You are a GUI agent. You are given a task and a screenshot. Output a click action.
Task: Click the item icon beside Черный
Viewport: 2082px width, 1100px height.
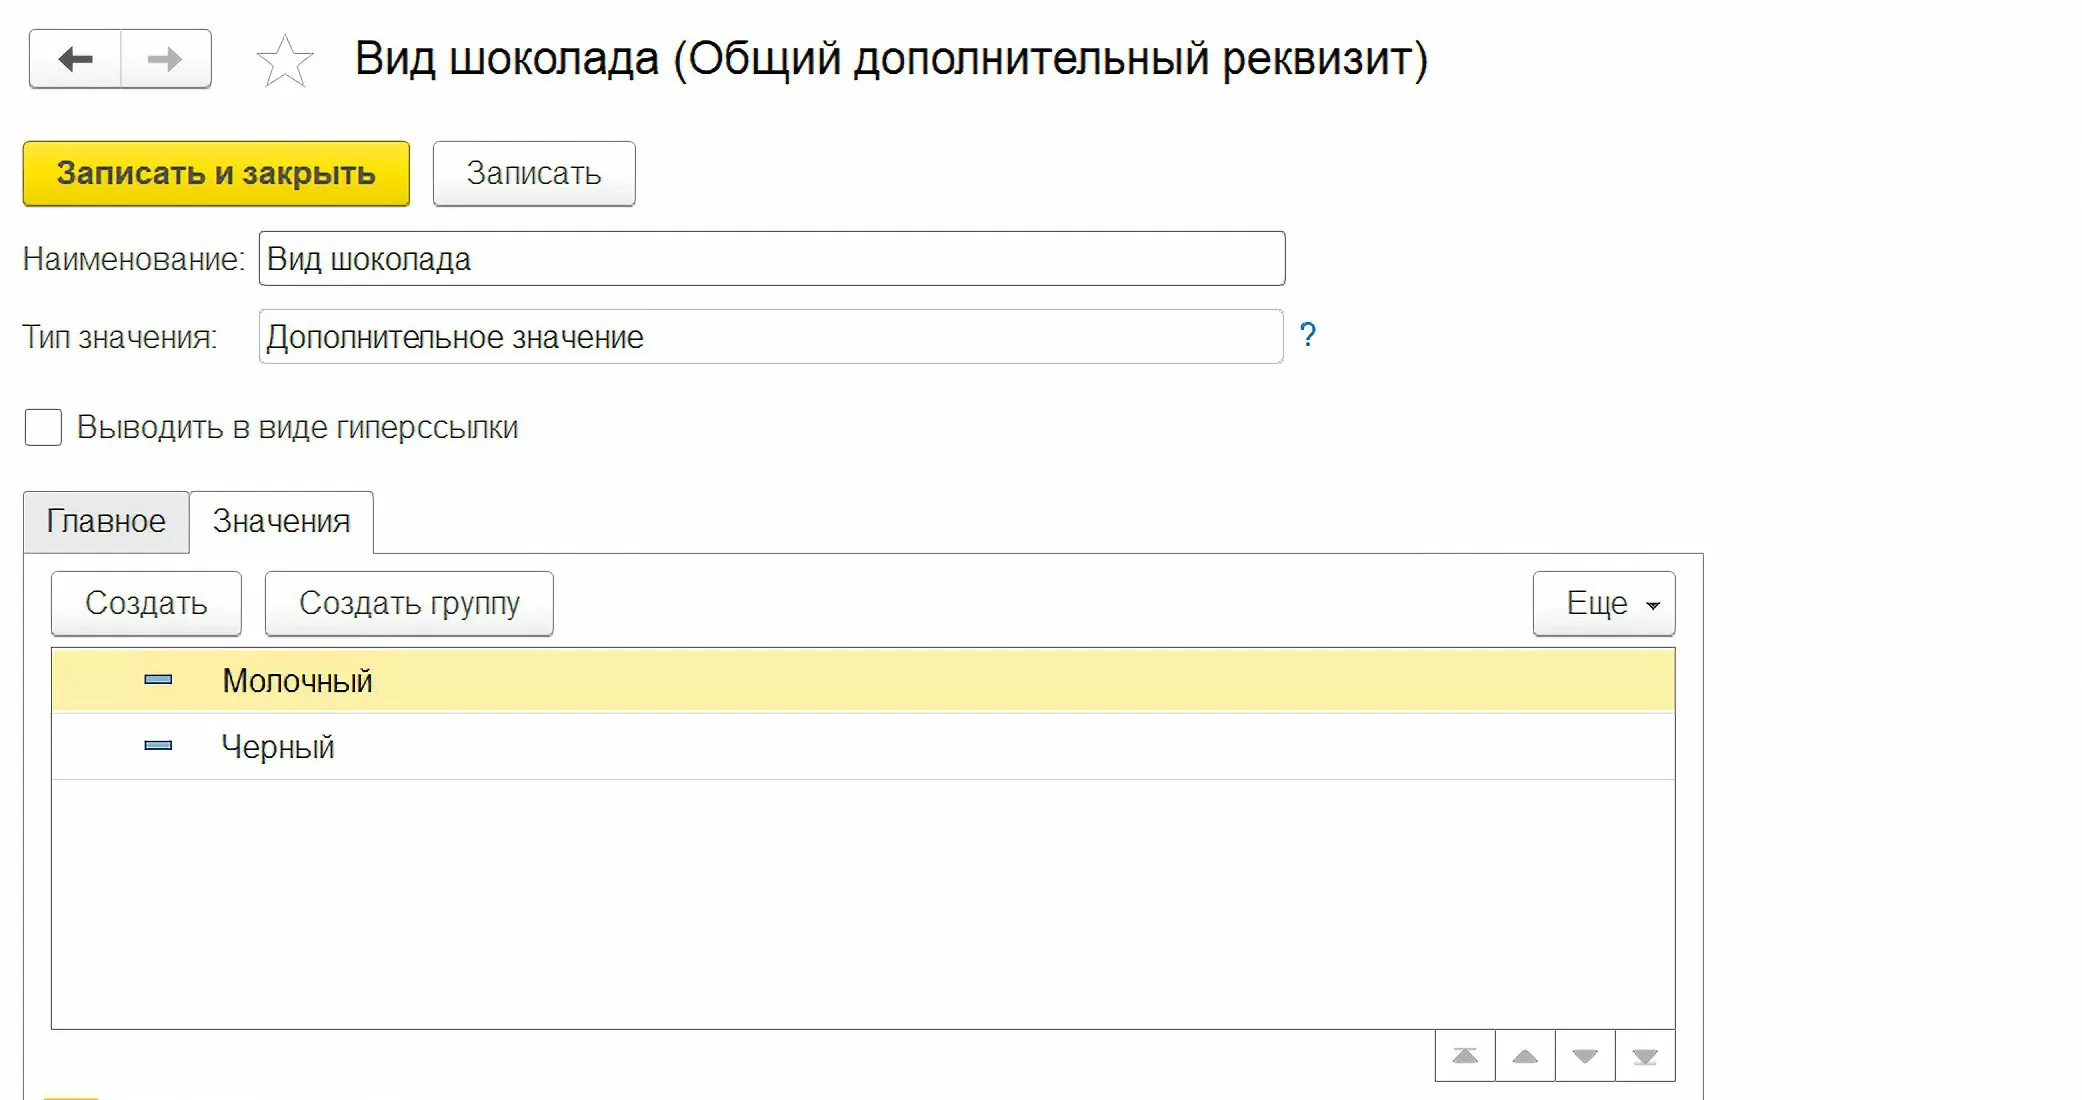point(158,746)
